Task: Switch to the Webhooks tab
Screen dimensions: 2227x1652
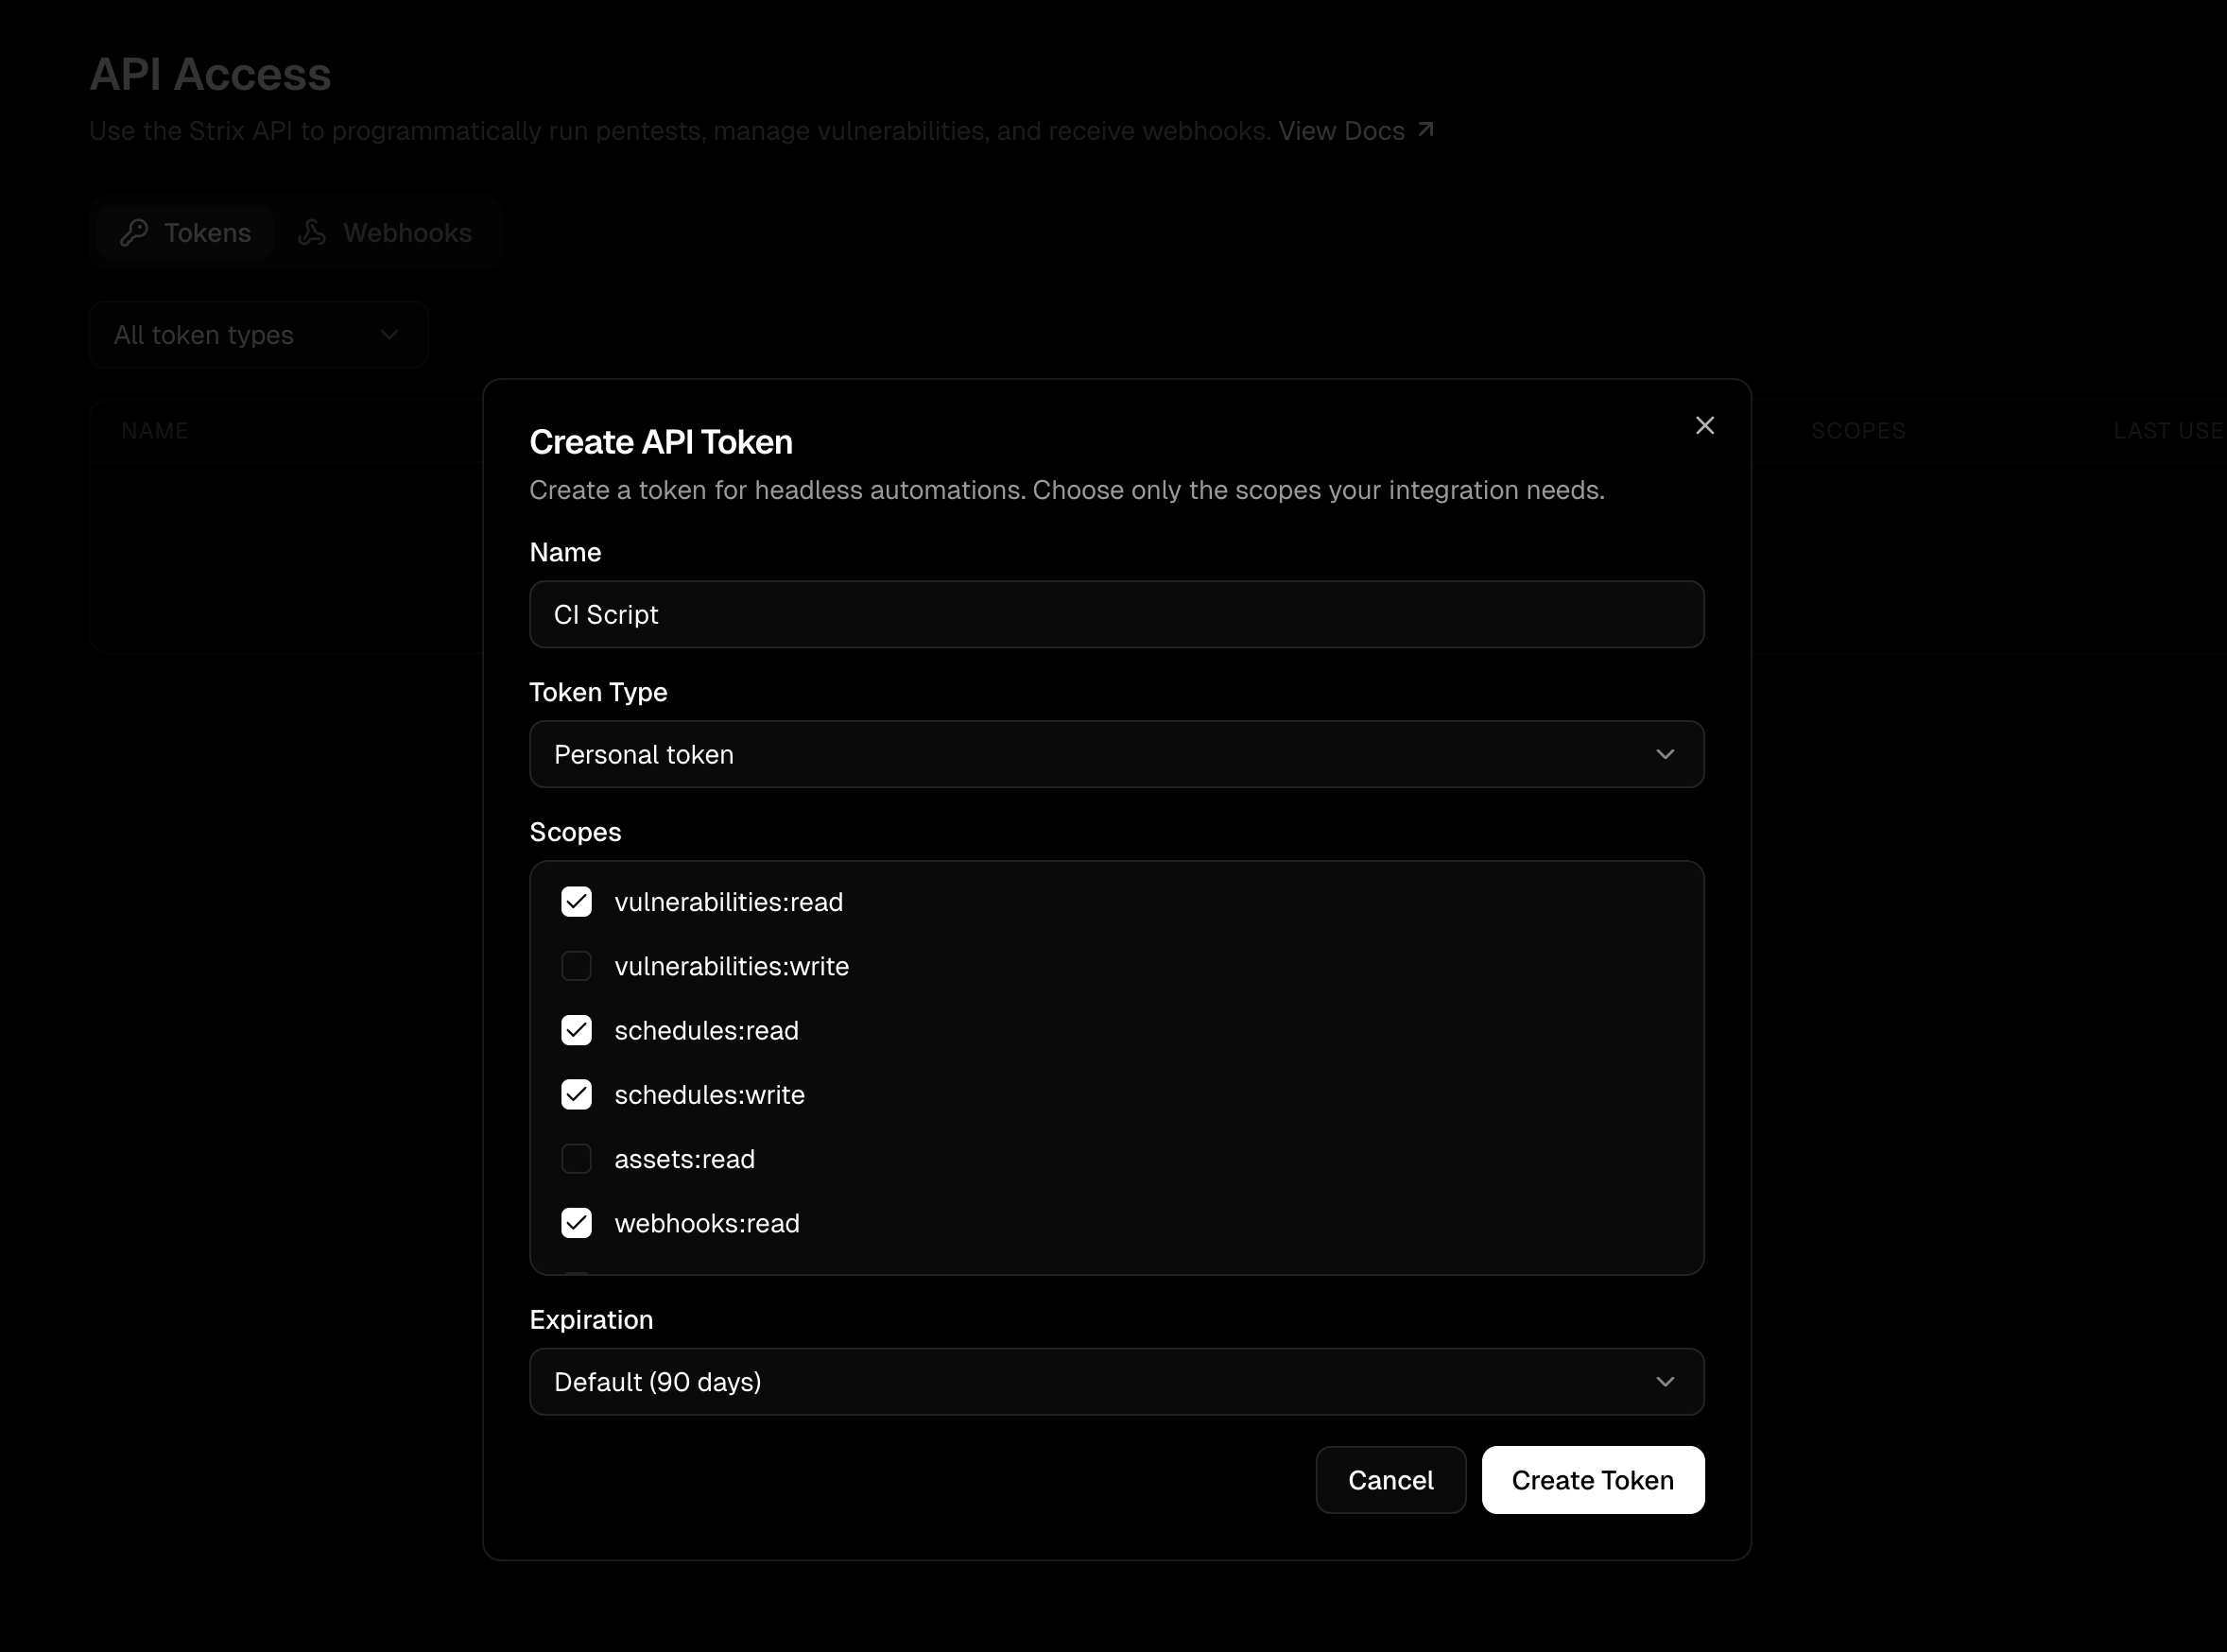Action: click(x=385, y=233)
